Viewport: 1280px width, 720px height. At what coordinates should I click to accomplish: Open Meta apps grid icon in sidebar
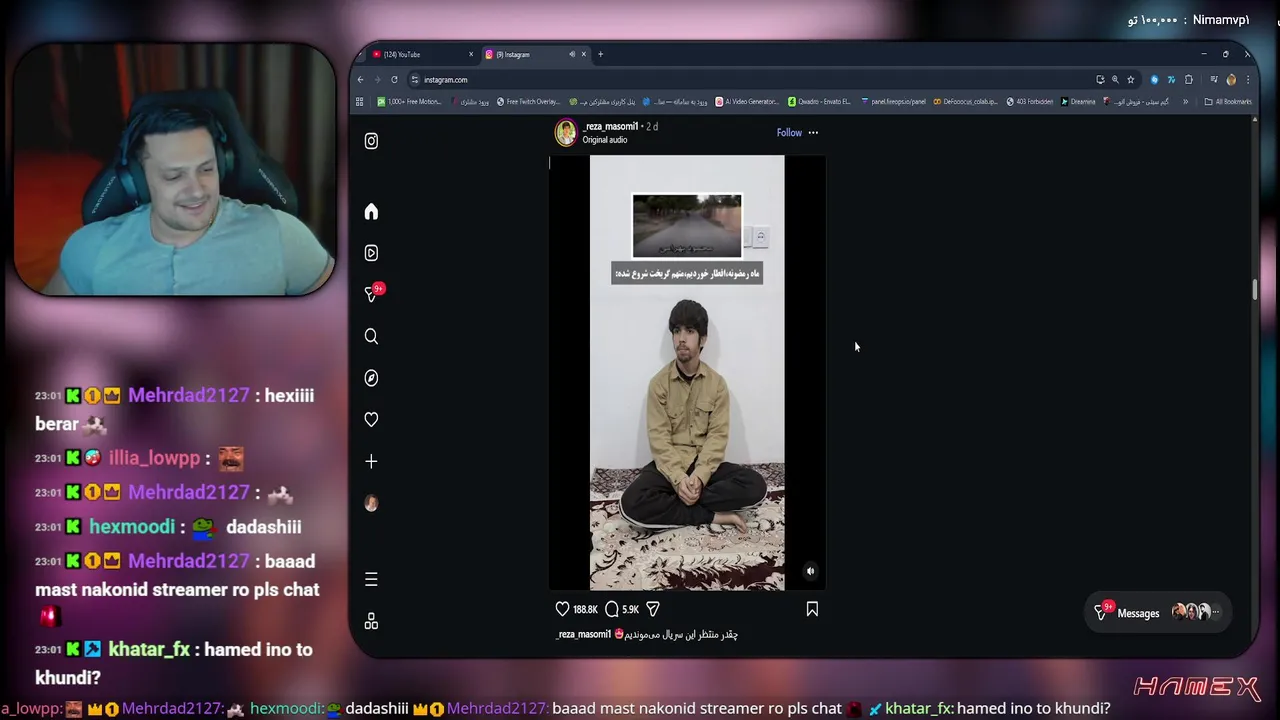click(x=371, y=621)
